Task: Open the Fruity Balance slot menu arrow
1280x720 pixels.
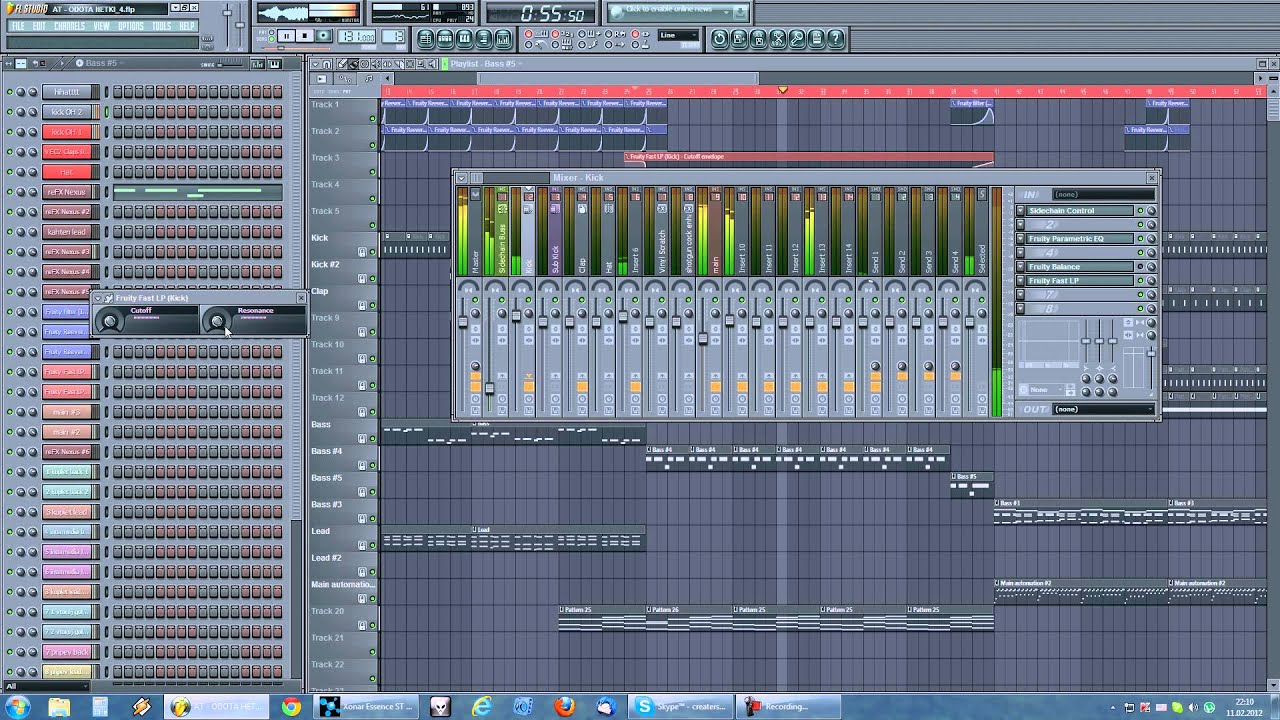Action: pos(1020,267)
